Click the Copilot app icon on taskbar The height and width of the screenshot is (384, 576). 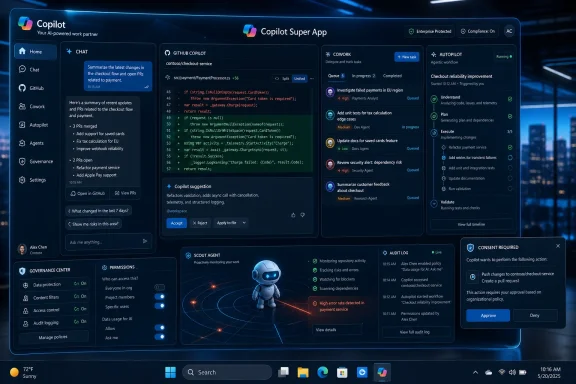382,372
